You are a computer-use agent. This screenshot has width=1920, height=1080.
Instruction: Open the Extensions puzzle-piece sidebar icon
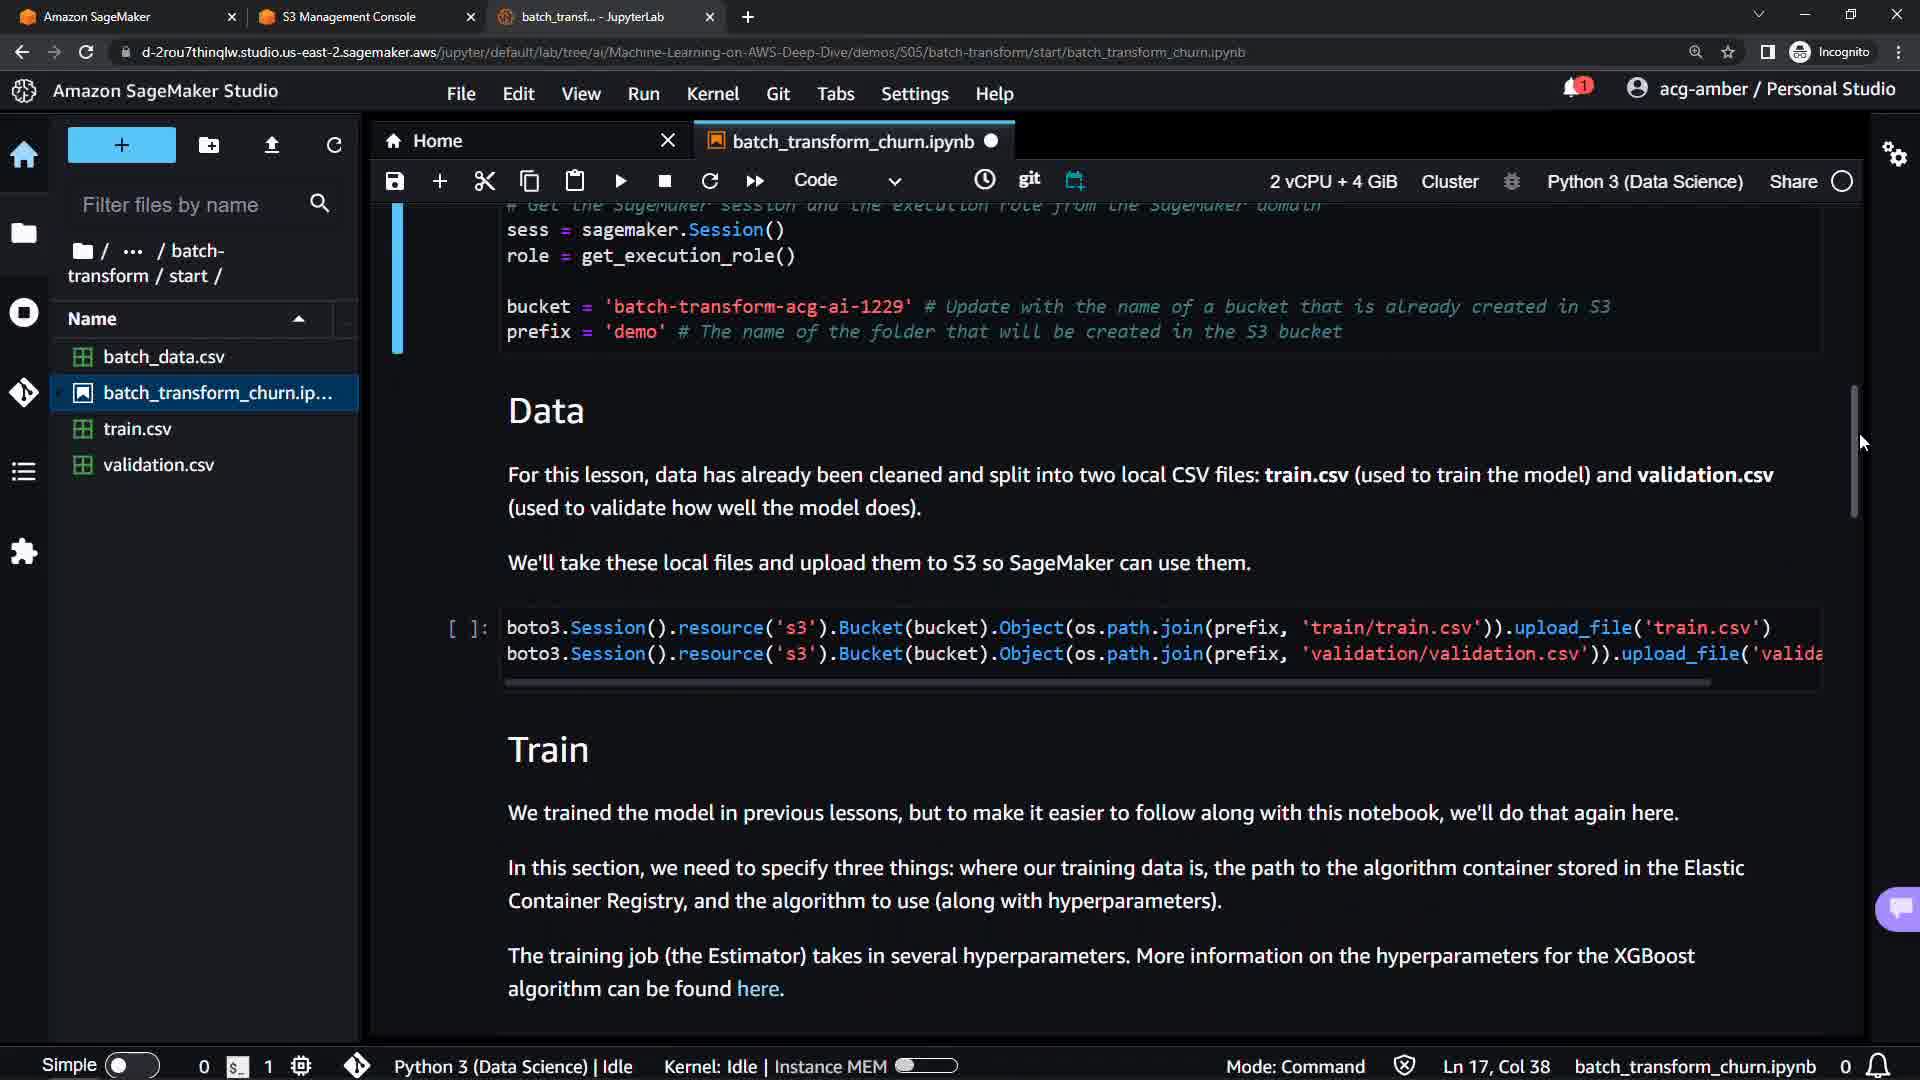tap(24, 552)
